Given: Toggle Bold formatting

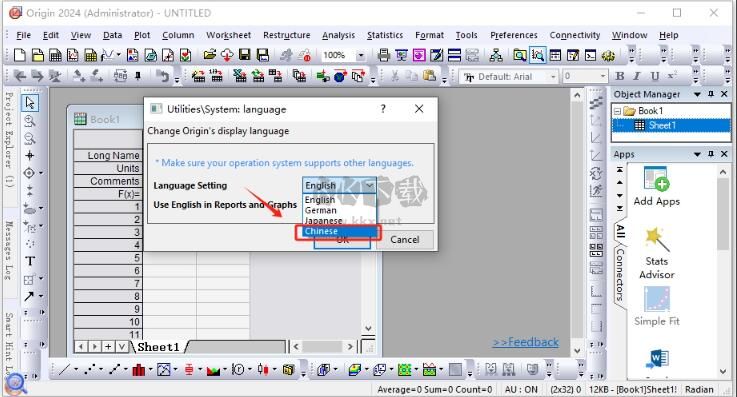Looking at the screenshot, I should click(x=620, y=76).
